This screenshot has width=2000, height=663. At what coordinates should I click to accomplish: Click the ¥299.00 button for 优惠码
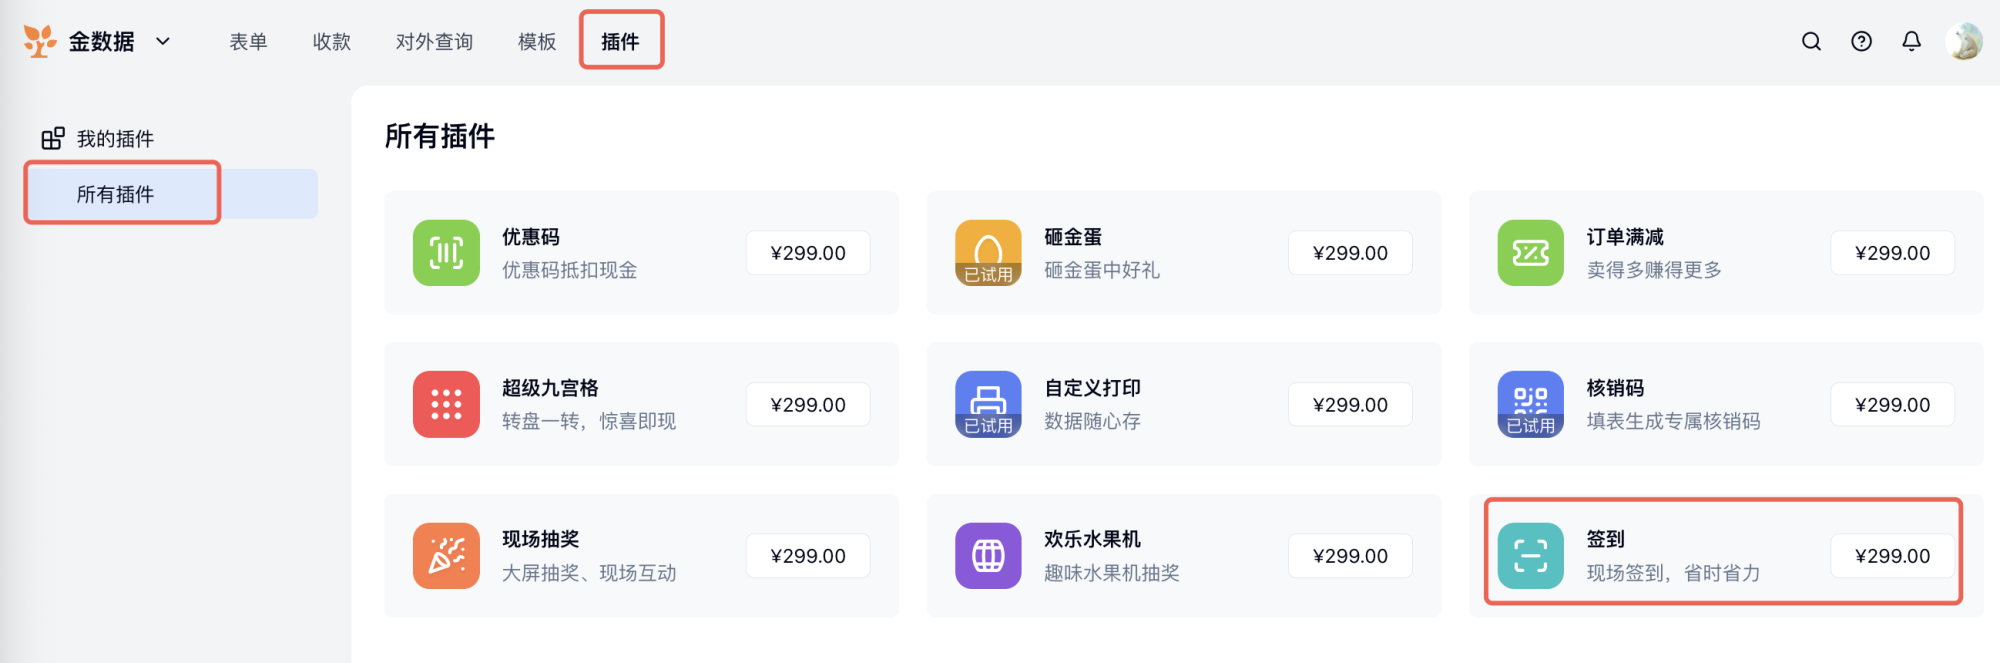click(x=808, y=253)
